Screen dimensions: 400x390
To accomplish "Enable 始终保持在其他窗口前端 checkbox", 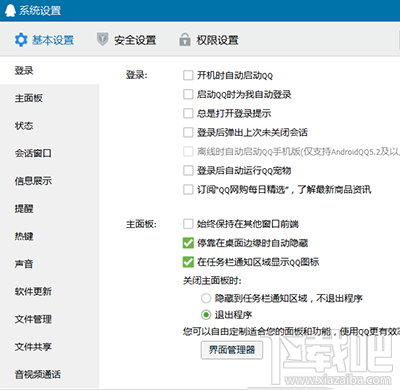I will point(188,224).
